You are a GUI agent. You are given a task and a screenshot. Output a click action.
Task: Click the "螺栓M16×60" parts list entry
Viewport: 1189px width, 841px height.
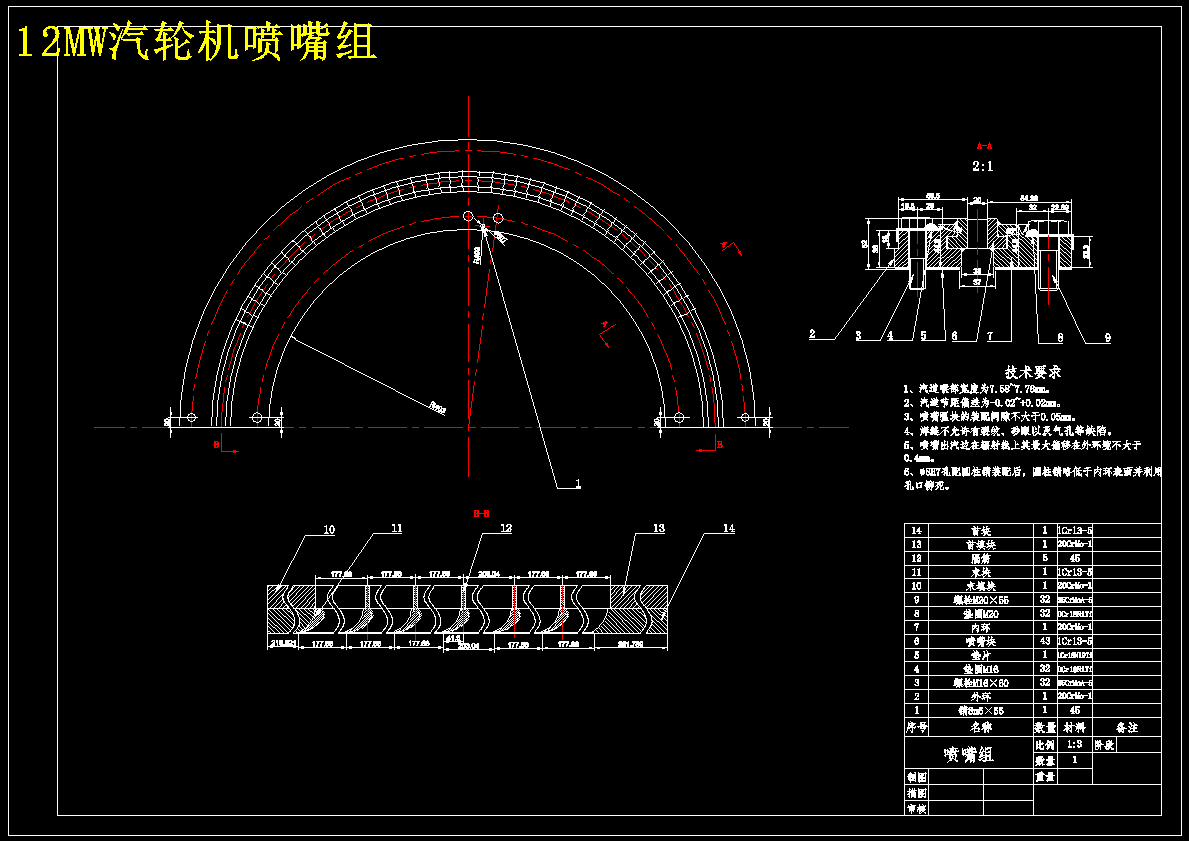[x=980, y=683]
